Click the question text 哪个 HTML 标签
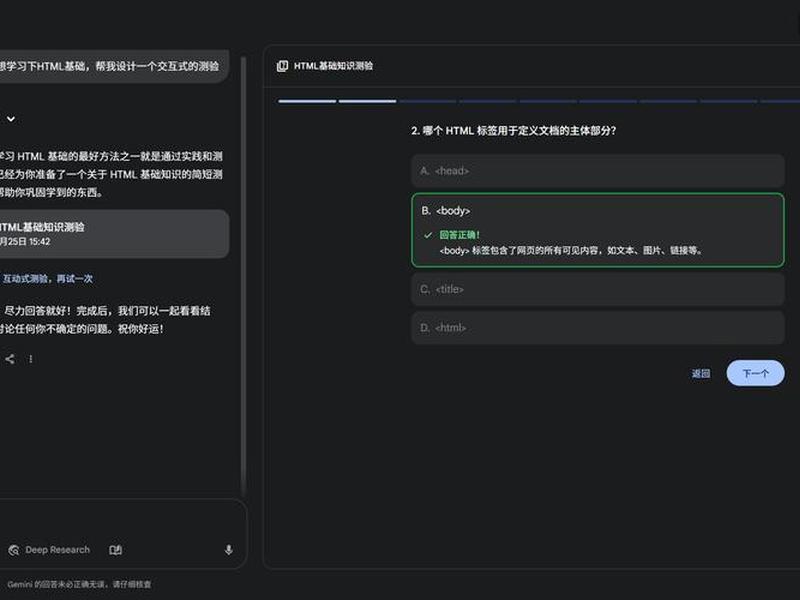Image resolution: width=800 pixels, height=600 pixels. [x=513, y=131]
